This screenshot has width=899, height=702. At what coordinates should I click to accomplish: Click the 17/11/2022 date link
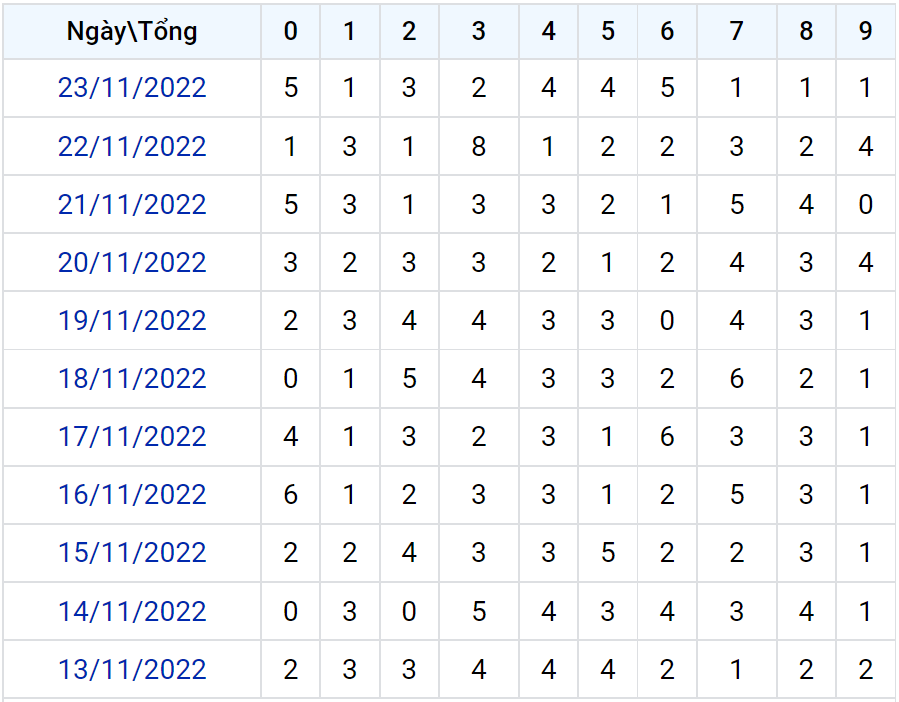pyautogui.click(x=132, y=437)
